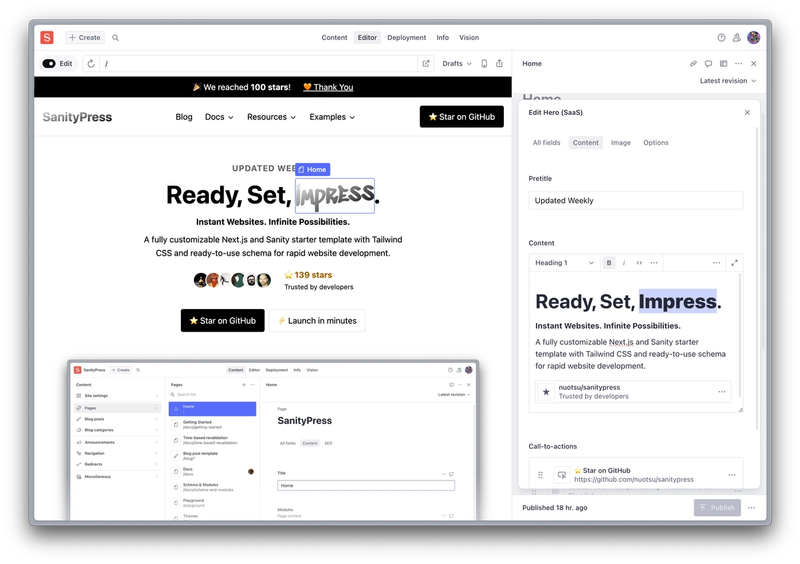Screen dimensions: 800x564
Task: Click the Create button
Action: click(85, 38)
